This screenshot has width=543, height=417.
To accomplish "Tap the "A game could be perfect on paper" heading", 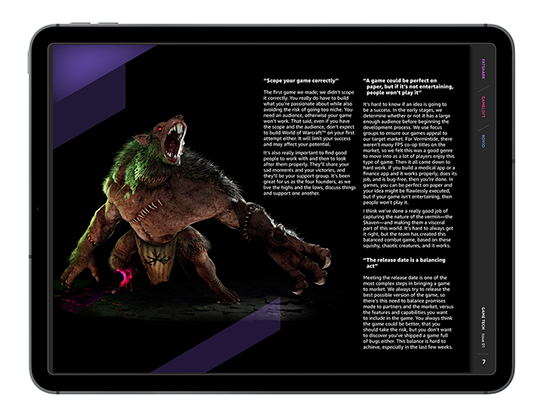I will point(408,87).
